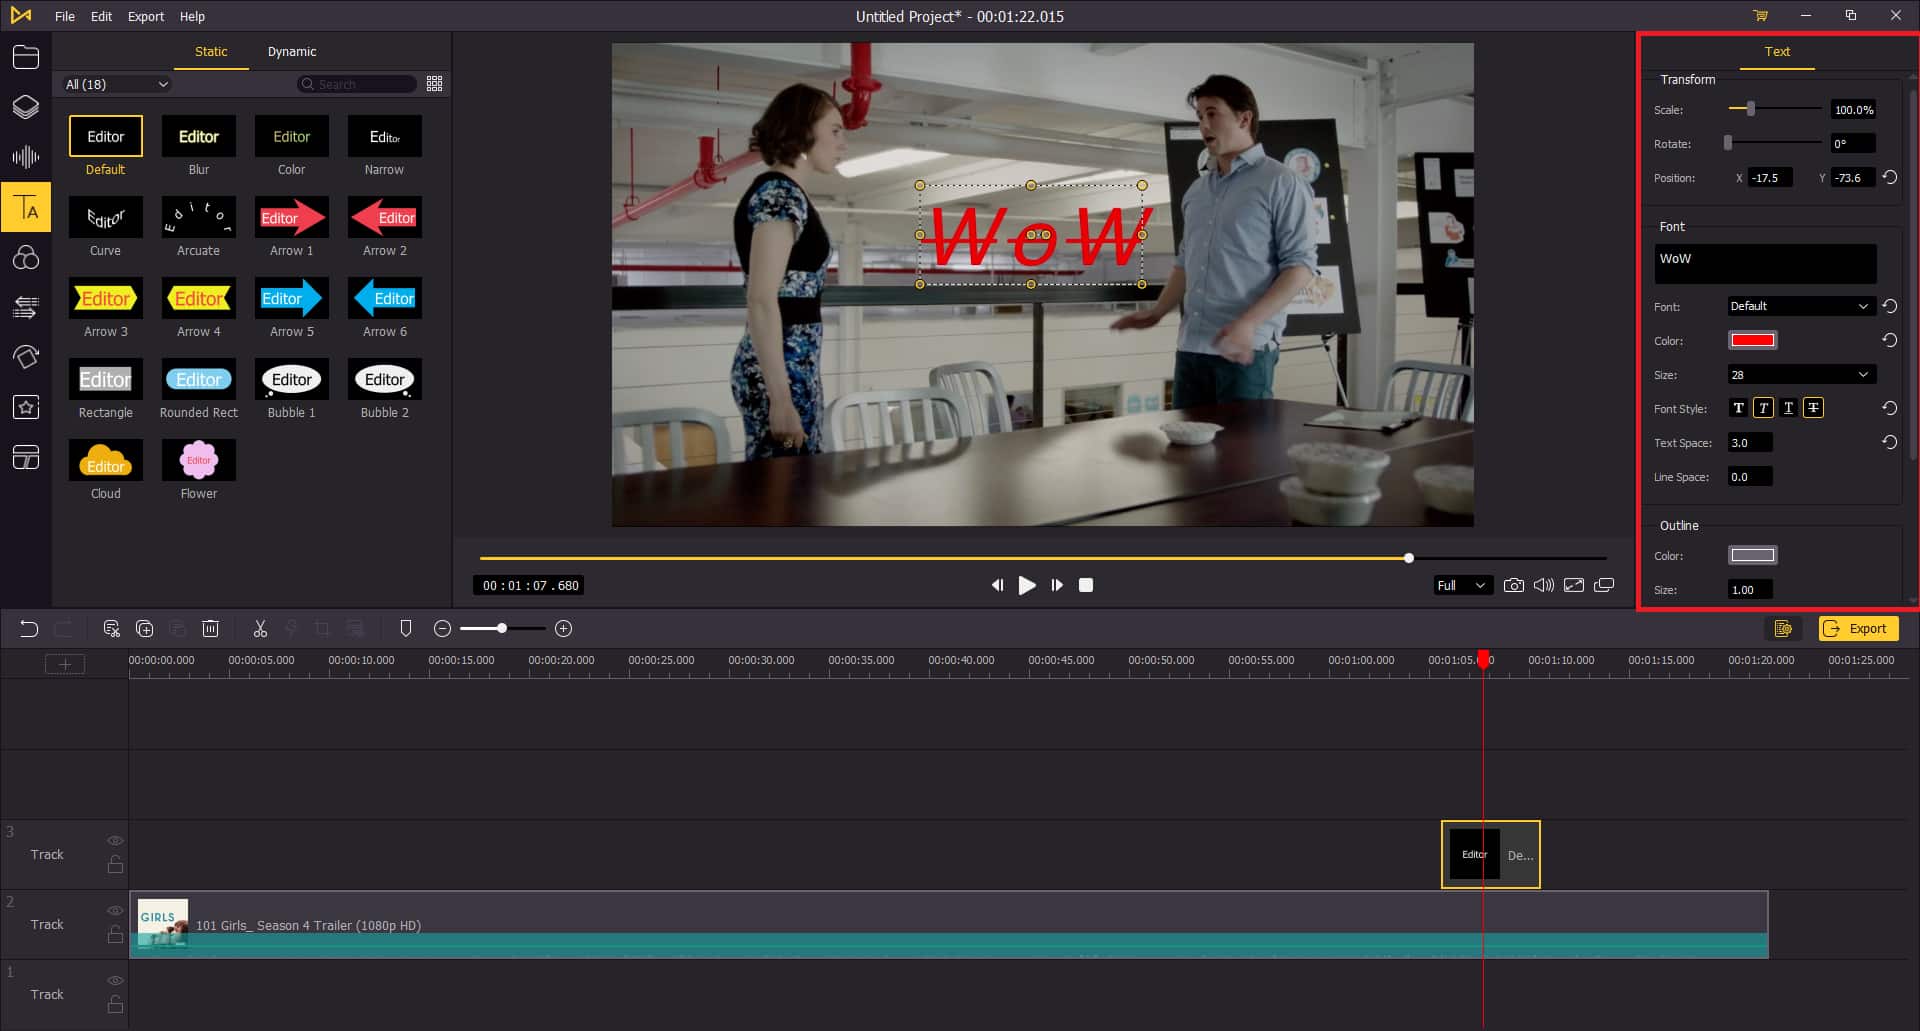Viewport: 1920px width, 1031px height.
Task: Click the copy icon in timeline toolbar
Action: (x=144, y=629)
